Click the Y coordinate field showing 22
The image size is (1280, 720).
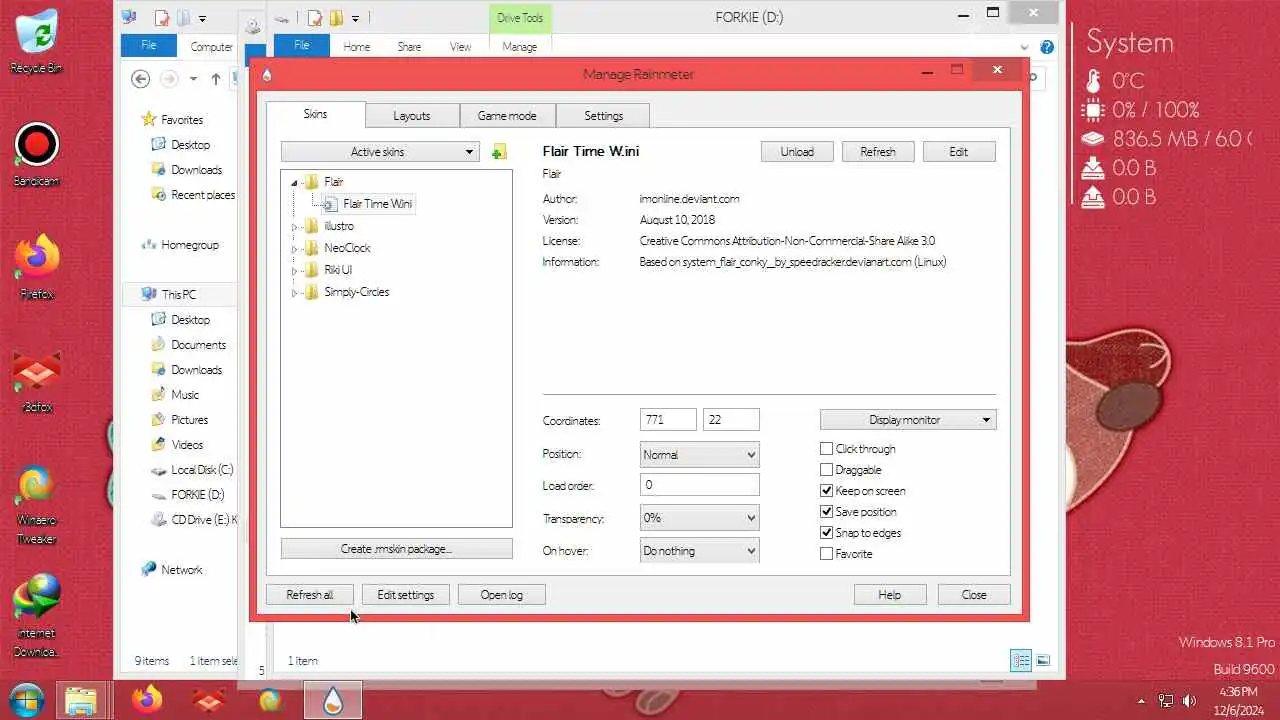(x=731, y=420)
